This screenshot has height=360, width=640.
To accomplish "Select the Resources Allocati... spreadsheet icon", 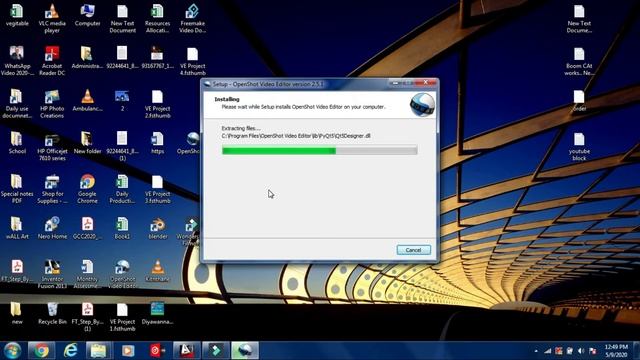I will coord(158,18).
